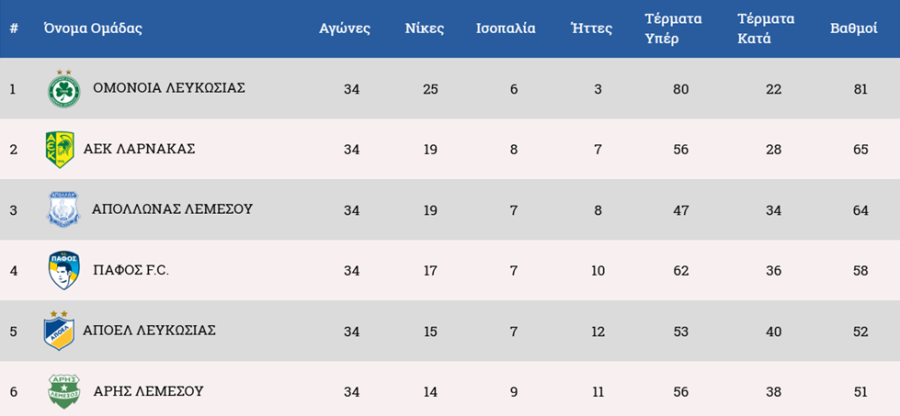
Task: Click the Aris Lemesou green badge
Action: coord(64,391)
